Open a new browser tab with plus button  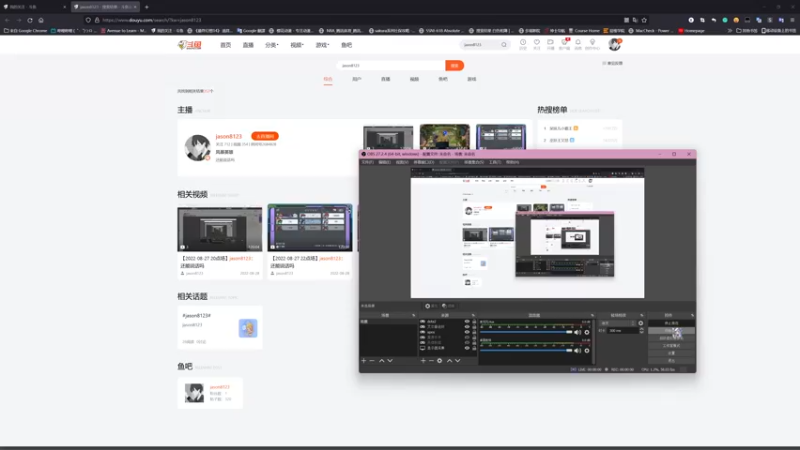(146, 7)
